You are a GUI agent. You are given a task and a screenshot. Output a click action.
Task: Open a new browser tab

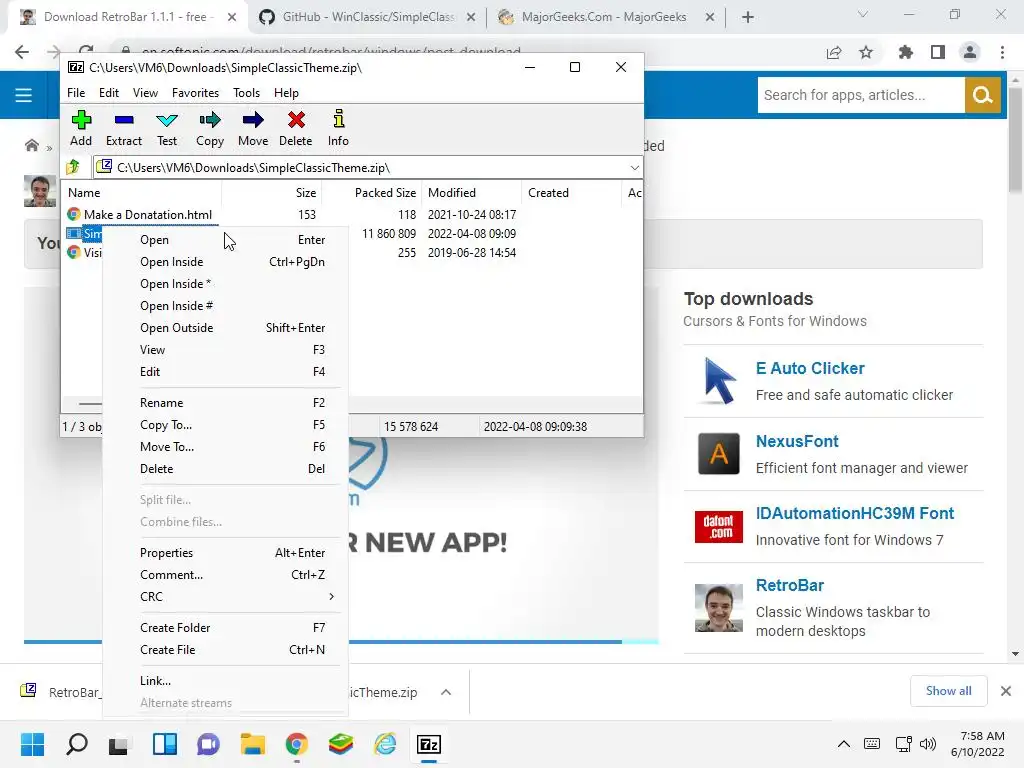pos(748,17)
